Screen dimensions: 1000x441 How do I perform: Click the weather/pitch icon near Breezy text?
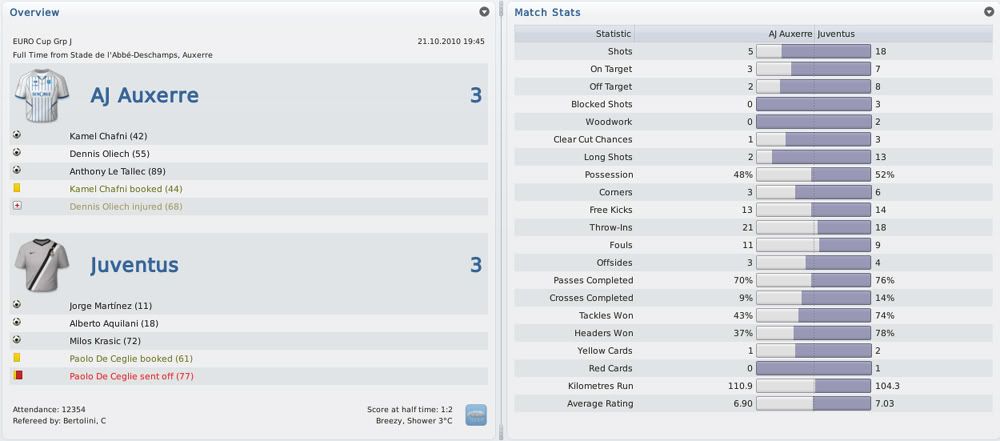pyautogui.click(x=476, y=415)
